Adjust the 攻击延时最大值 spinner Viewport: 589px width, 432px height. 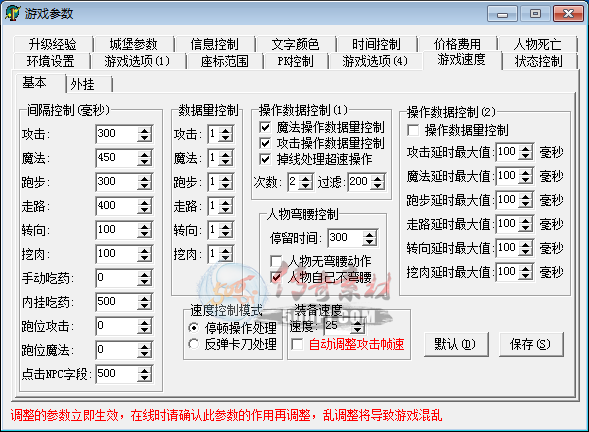coord(526,152)
